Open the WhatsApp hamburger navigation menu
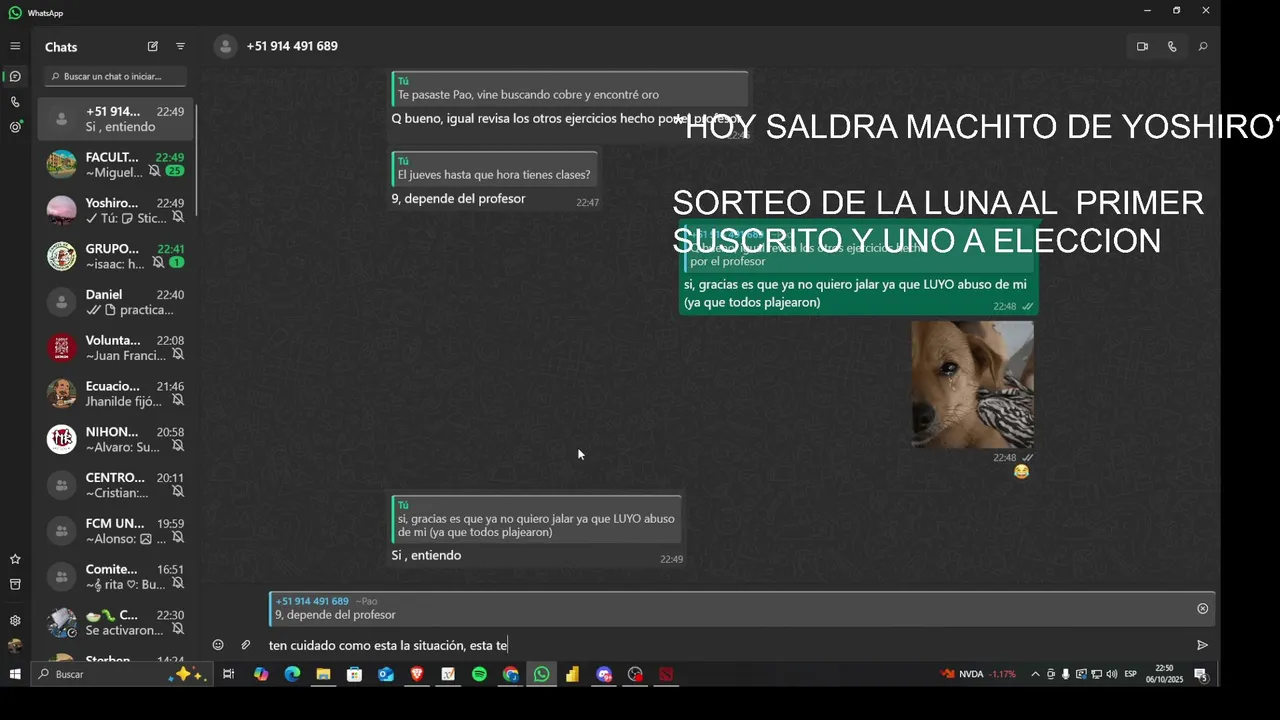This screenshot has height=720, width=1280. 15,46
